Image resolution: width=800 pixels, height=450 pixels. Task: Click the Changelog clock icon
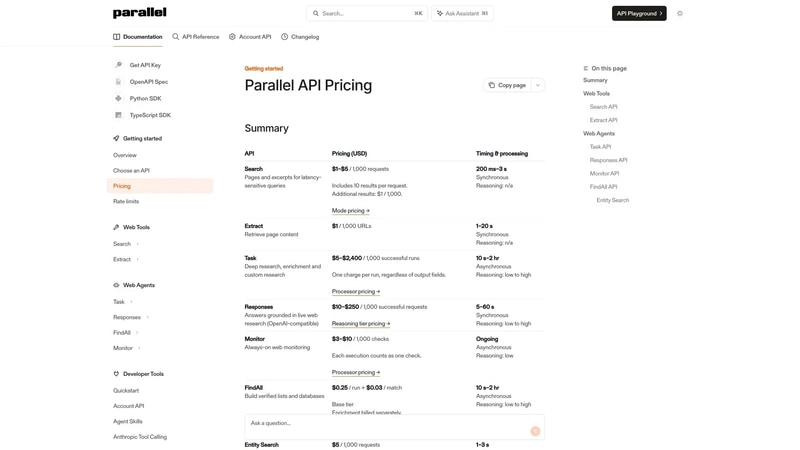coord(285,37)
